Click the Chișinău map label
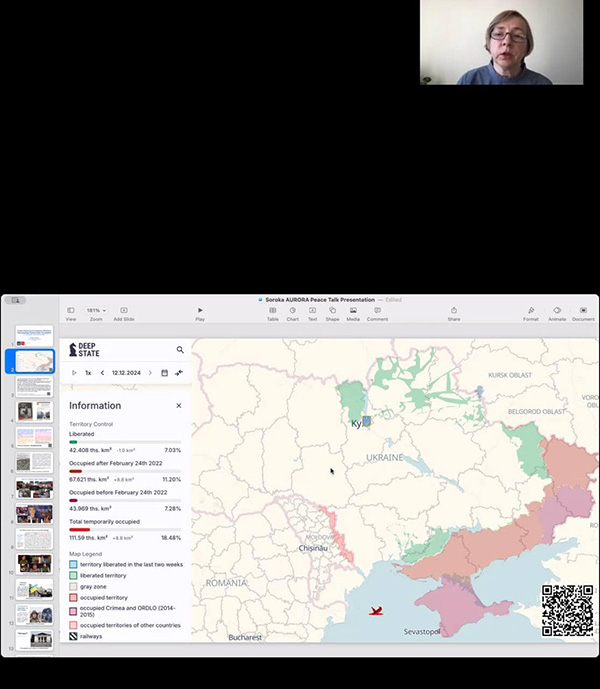The image size is (600, 689). coord(313,548)
